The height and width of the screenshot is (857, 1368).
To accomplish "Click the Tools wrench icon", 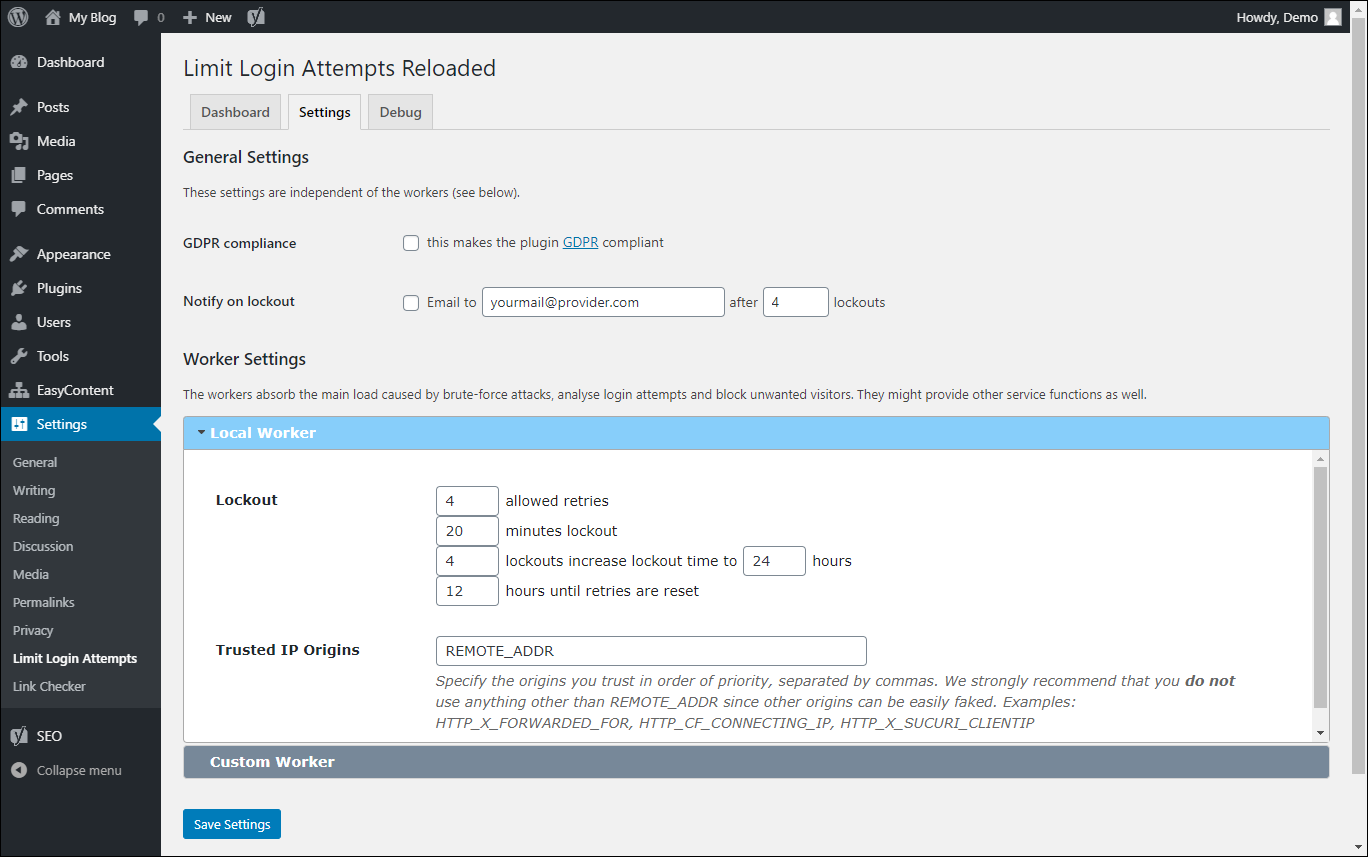I will click(19, 356).
